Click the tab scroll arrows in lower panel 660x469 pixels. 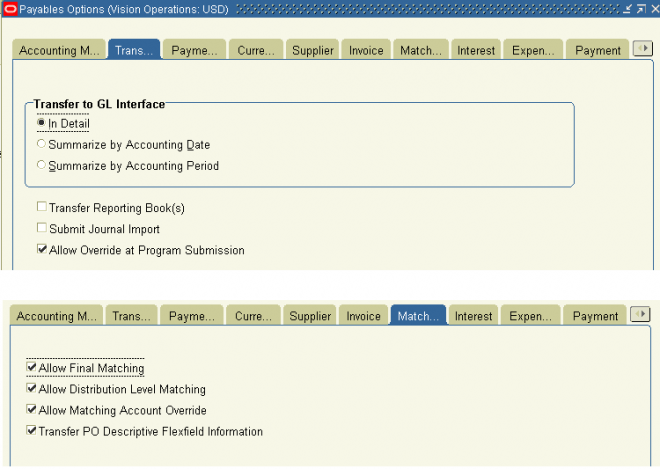(x=640, y=314)
